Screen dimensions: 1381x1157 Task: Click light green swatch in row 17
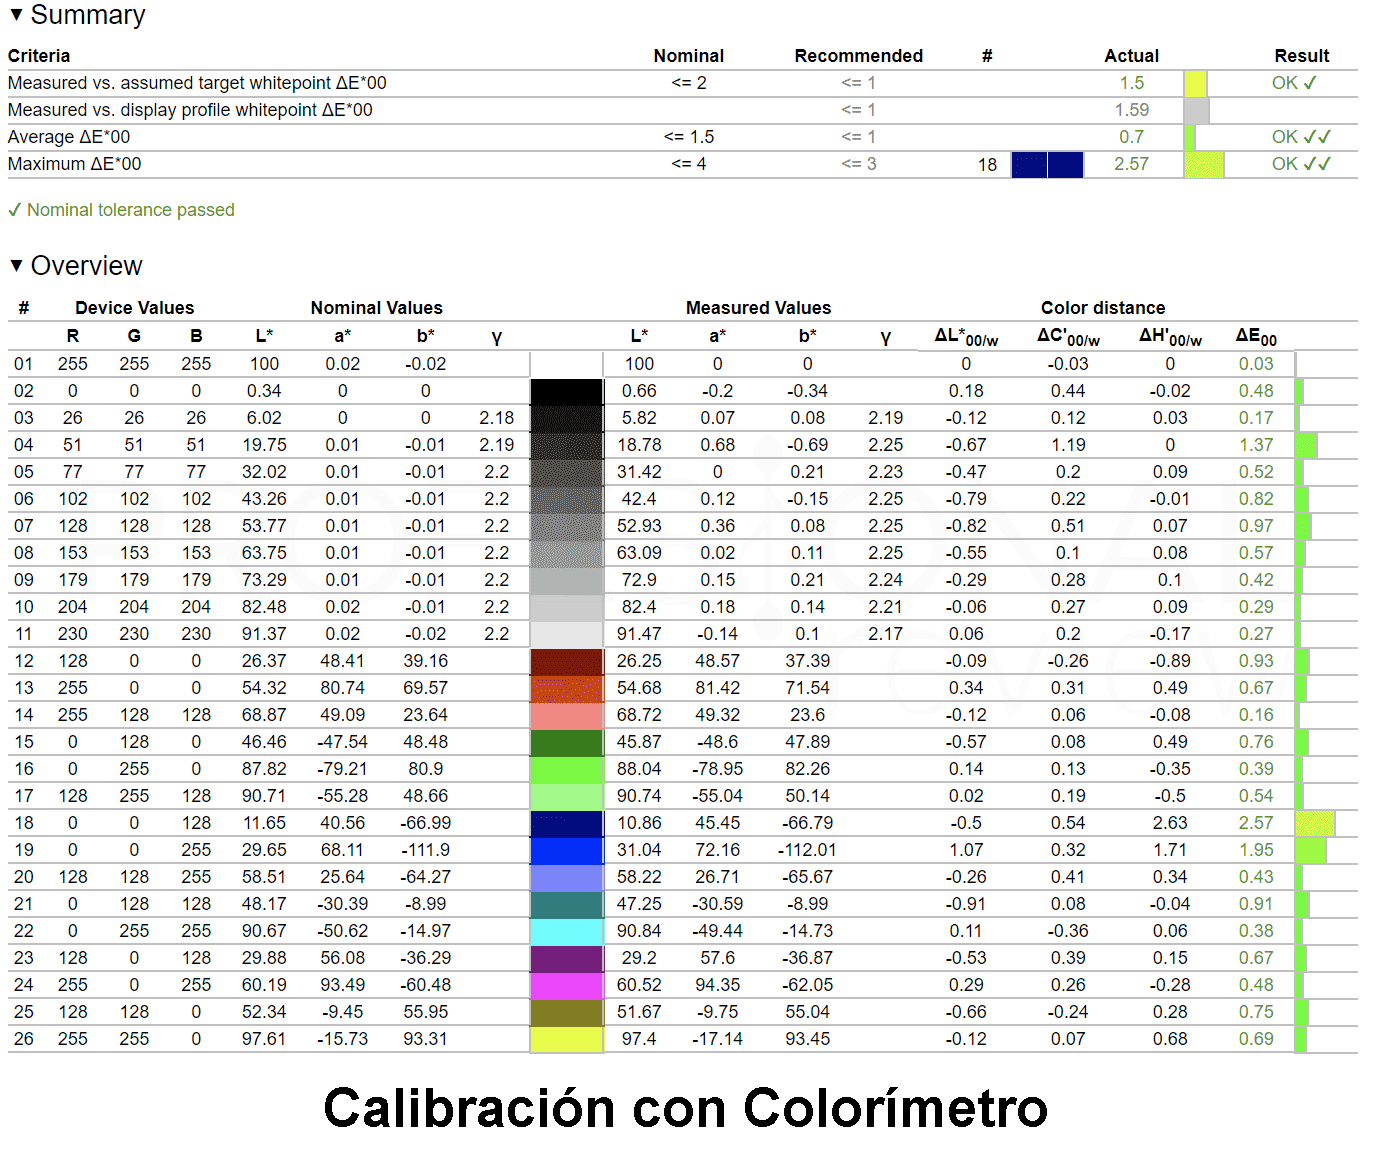566,796
